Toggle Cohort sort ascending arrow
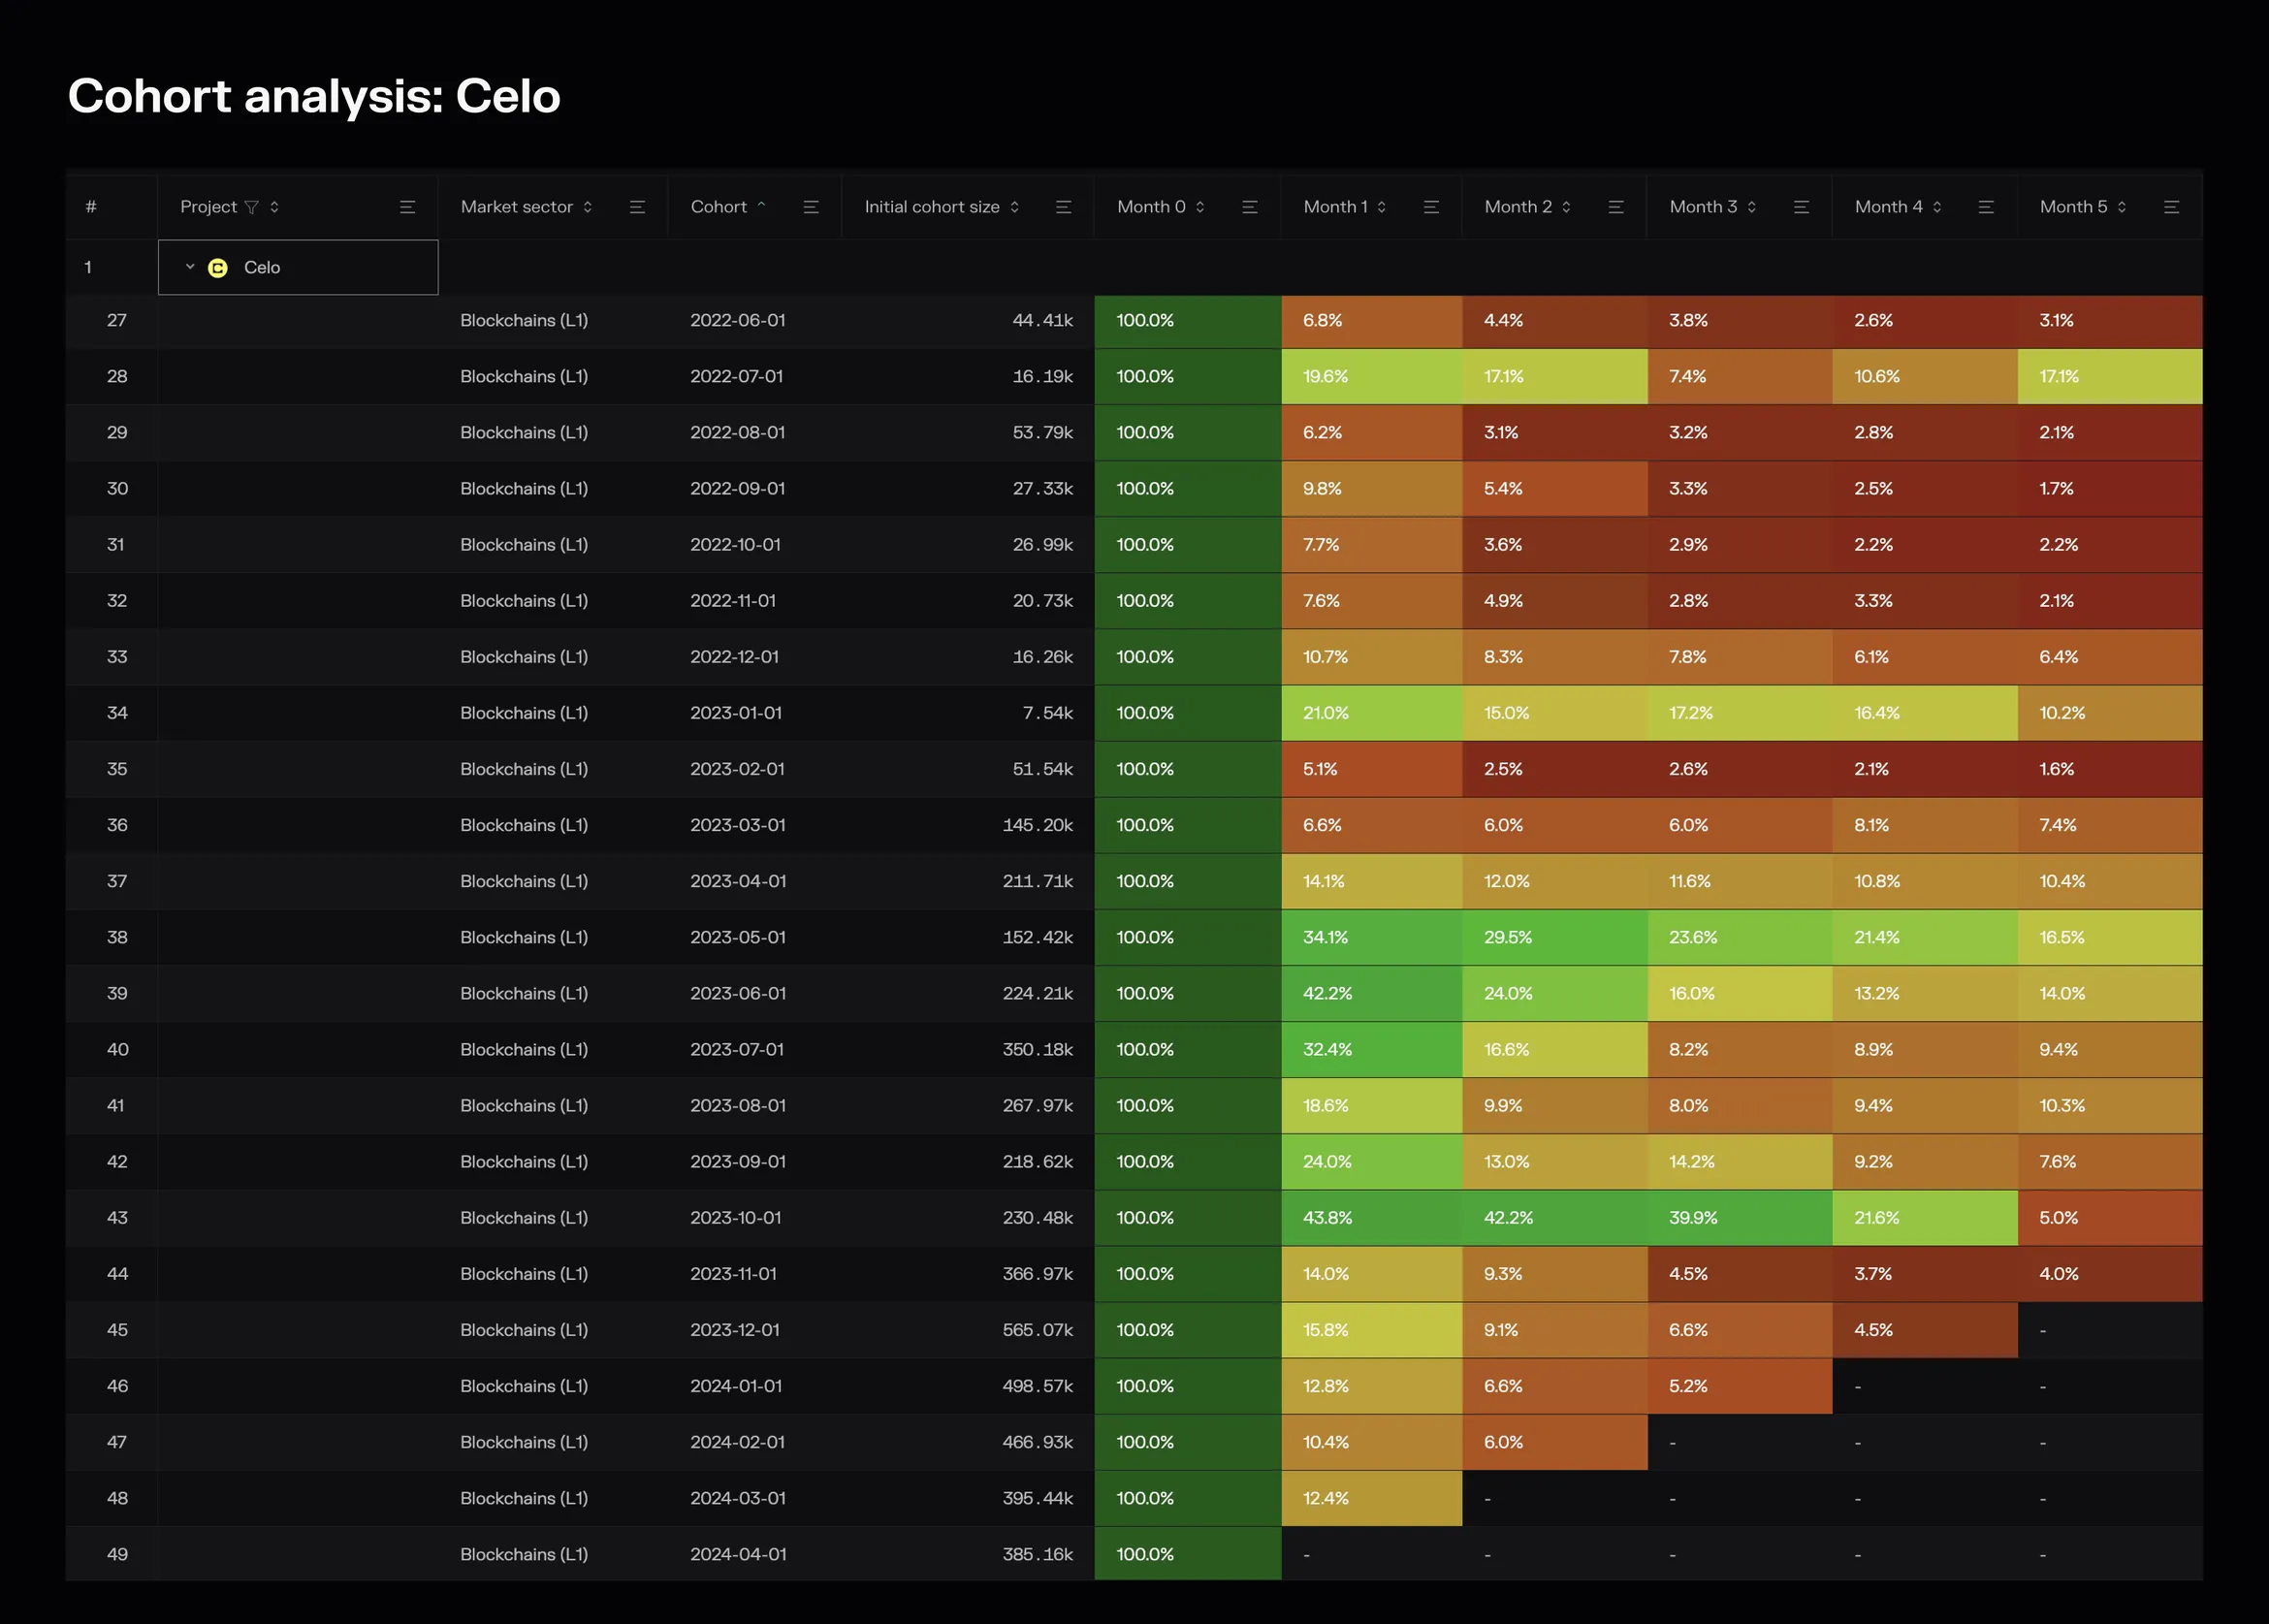 (x=761, y=205)
